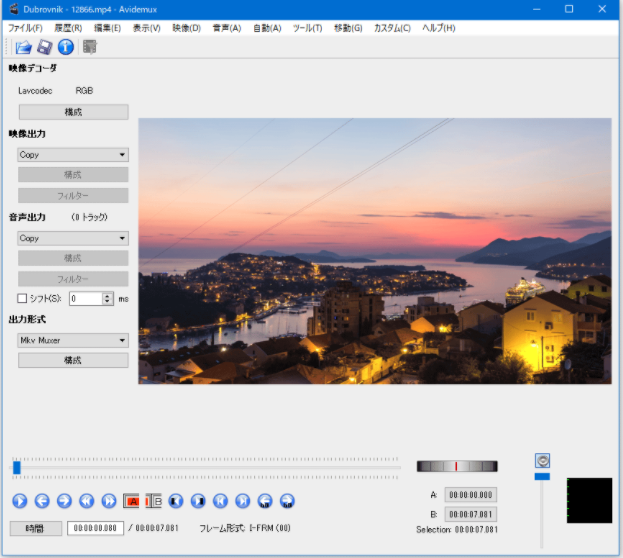This screenshot has width=623, height=558.
Task: Click the Selection duration text
Action: click(457, 530)
